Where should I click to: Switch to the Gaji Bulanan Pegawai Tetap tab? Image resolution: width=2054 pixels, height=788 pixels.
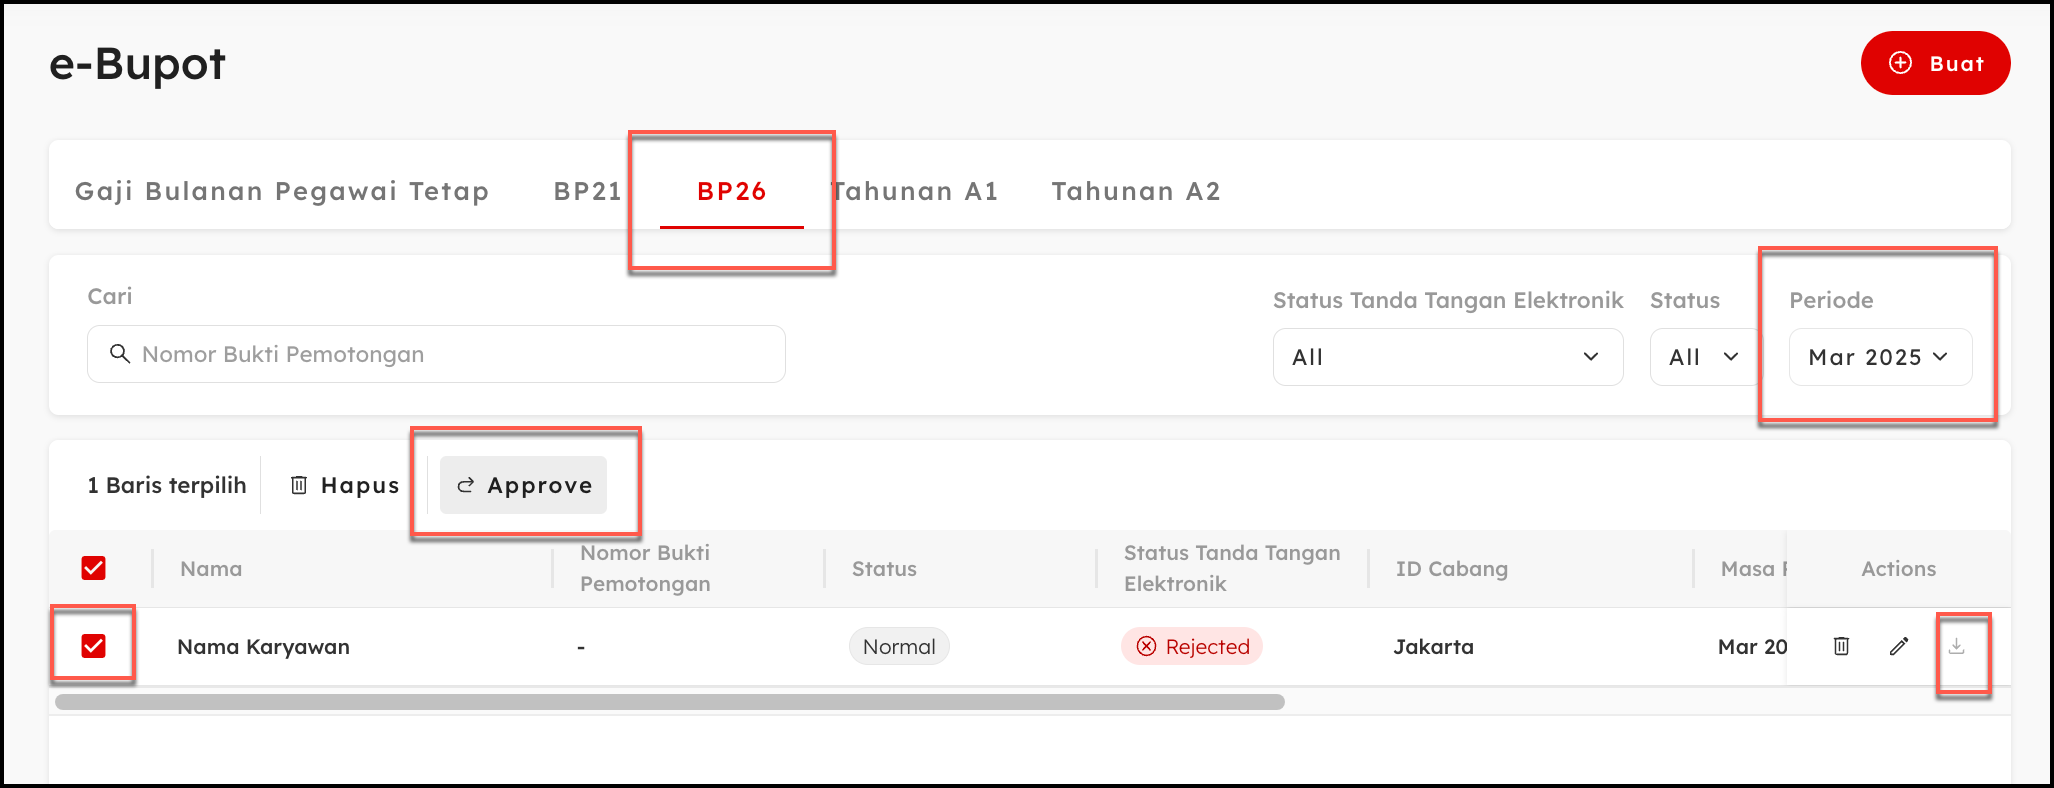point(282,191)
